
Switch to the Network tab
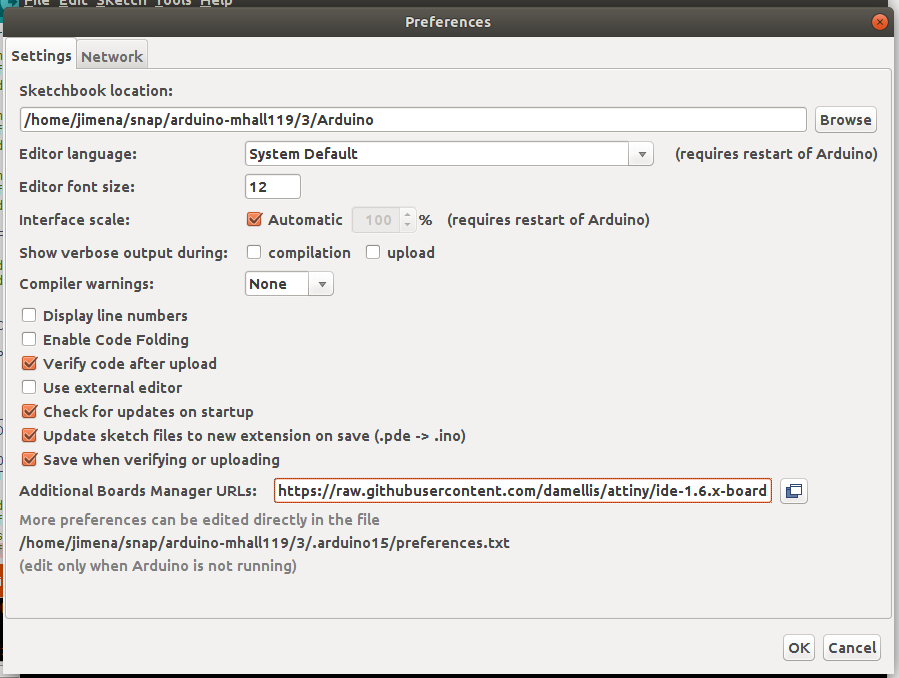pos(112,56)
